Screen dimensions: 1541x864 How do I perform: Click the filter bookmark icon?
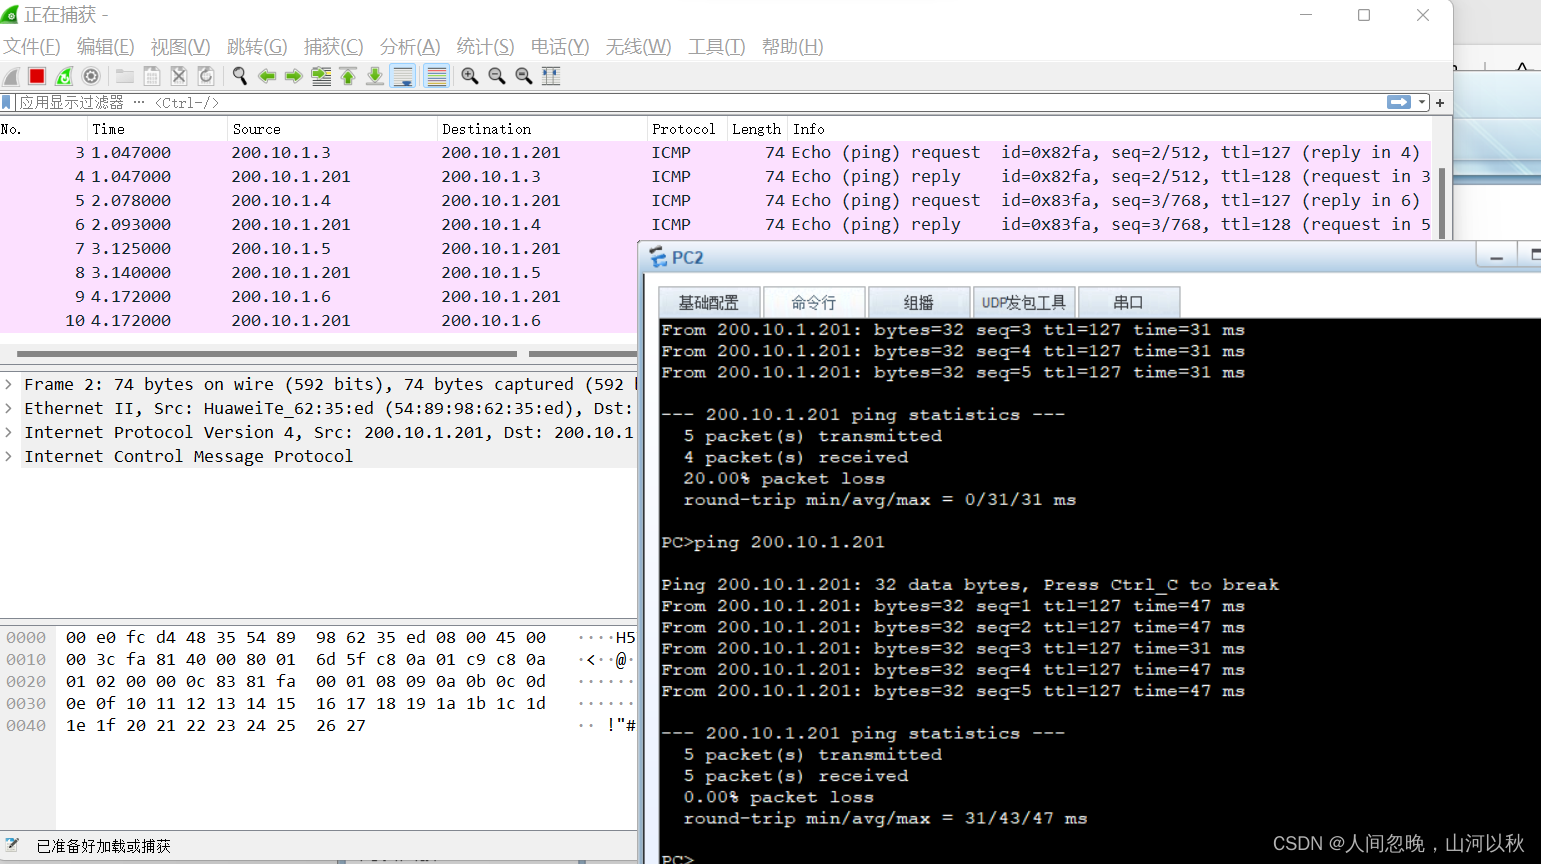pos(7,102)
